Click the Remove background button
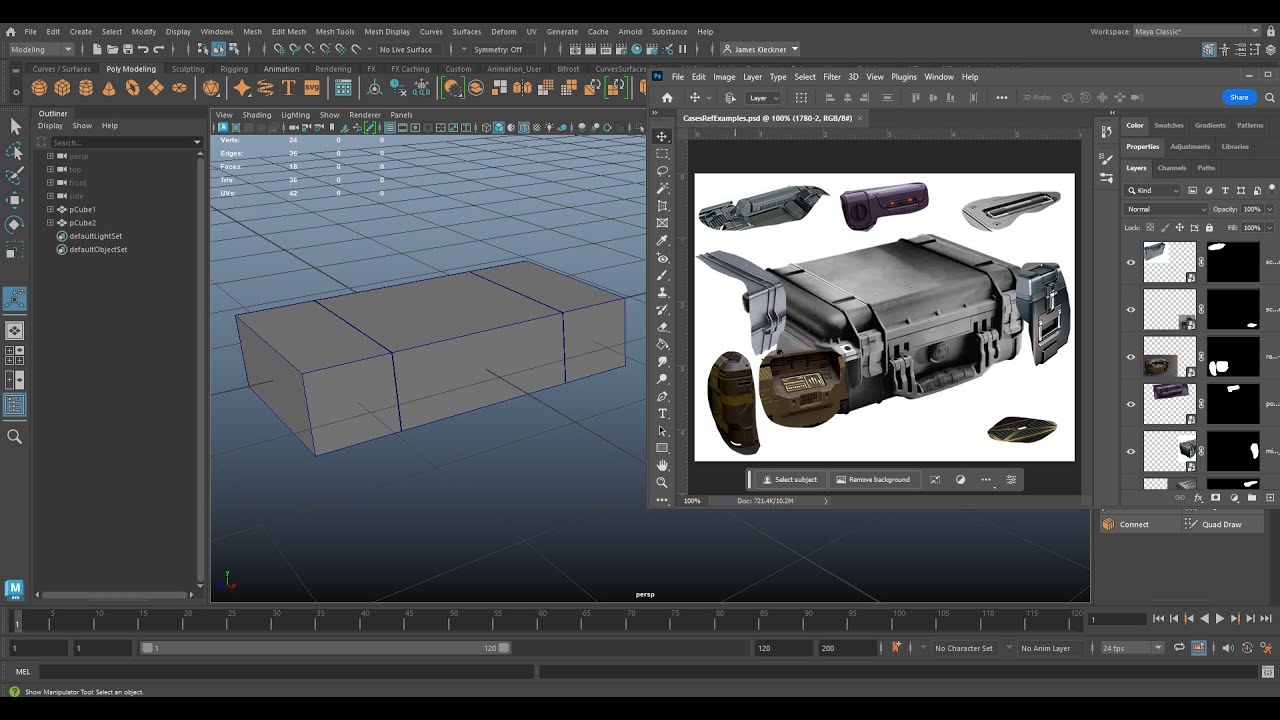Screen dimensions: 1280x720 click(873, 480)
